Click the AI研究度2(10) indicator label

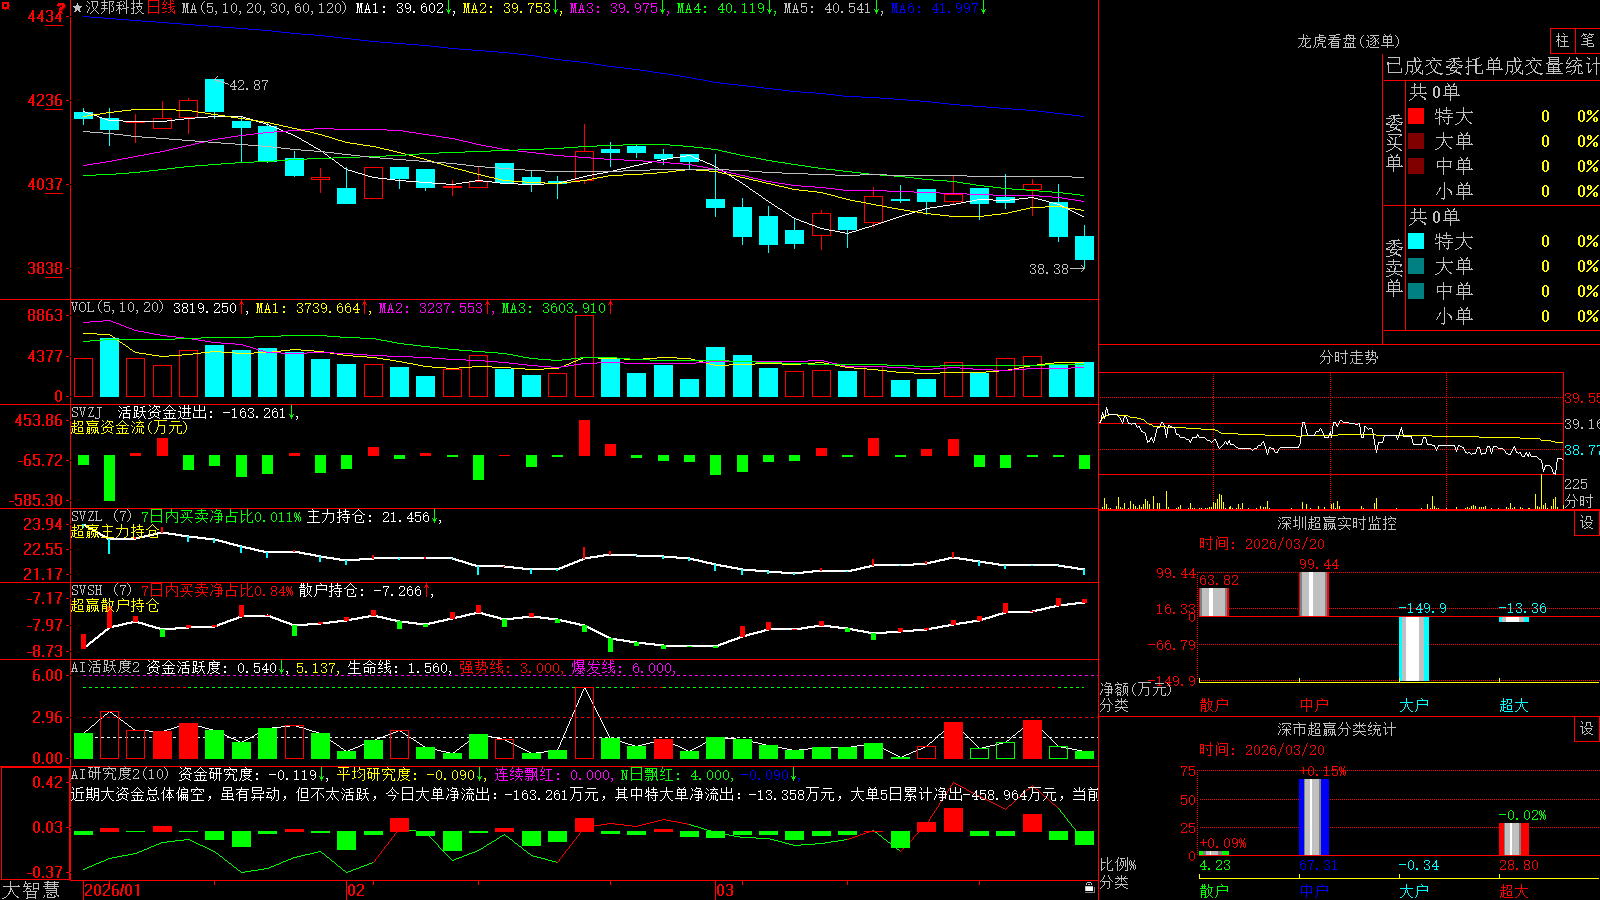point(121,774)
